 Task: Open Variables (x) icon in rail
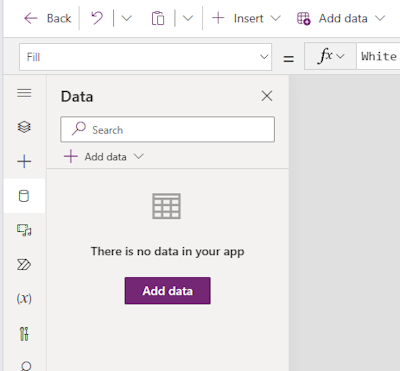pyautogui.click(x=24, y=298)
